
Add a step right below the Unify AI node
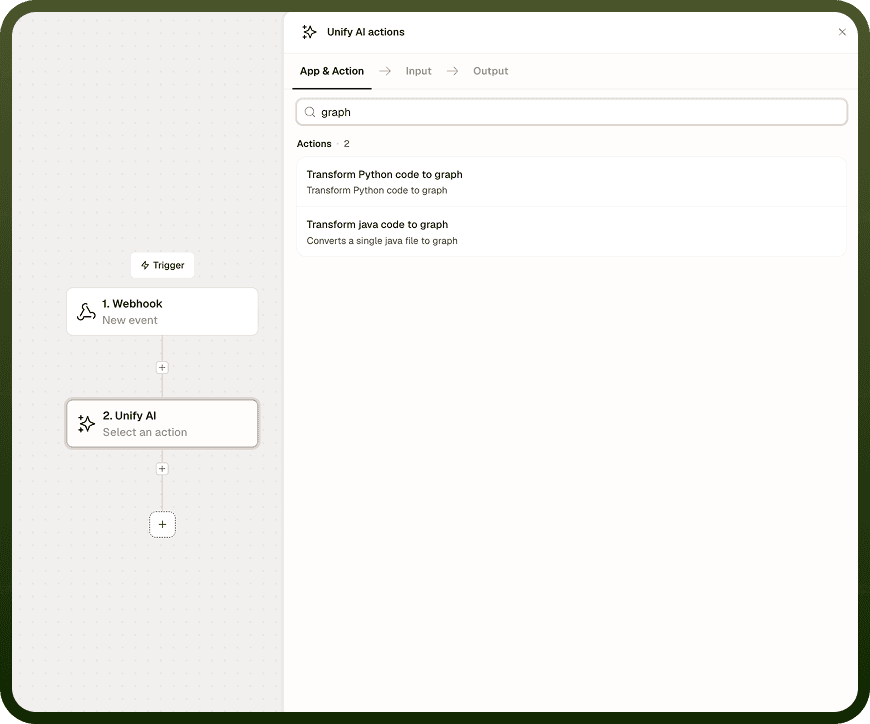click(x=162, y=469)
